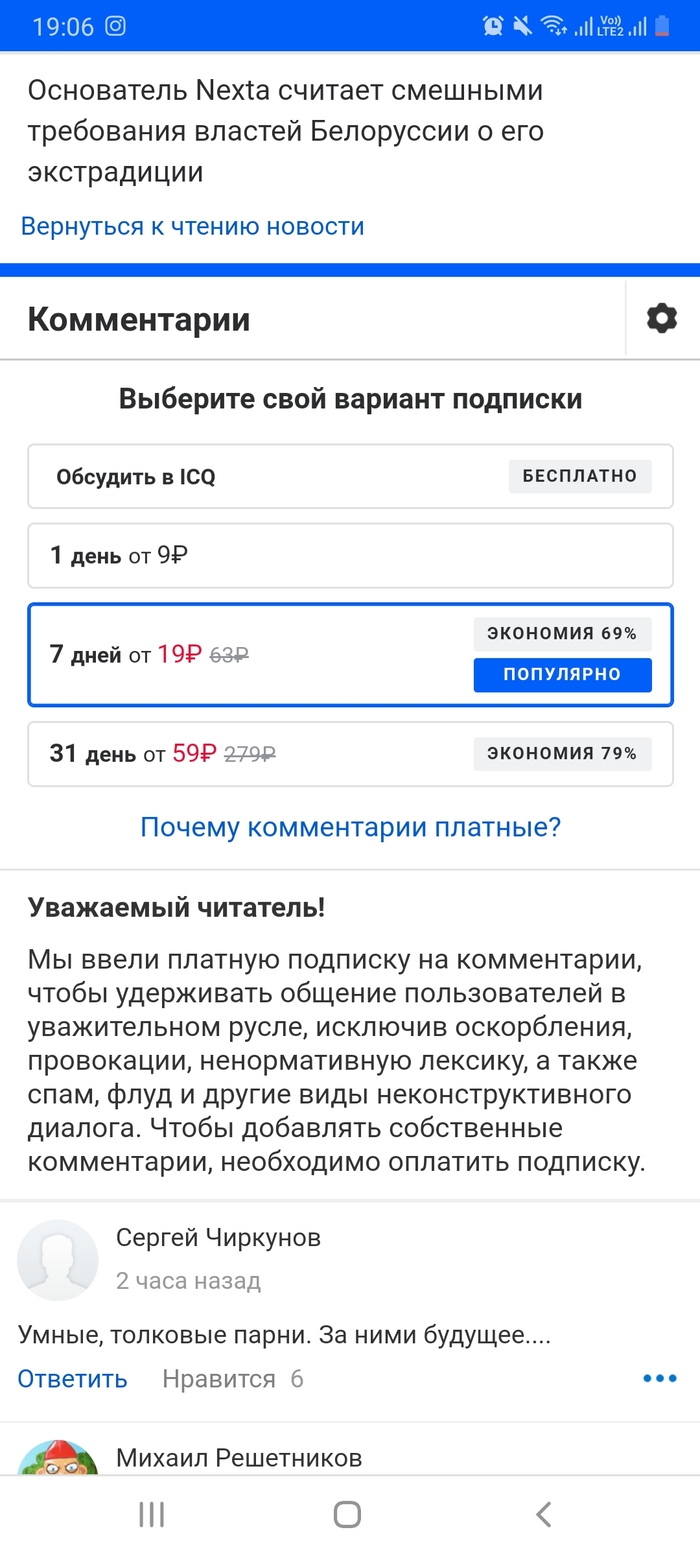Viewport: 700px width, 1556px height.
Task: Tap the Instagram icon in the status bar
Action: [115, 25]
